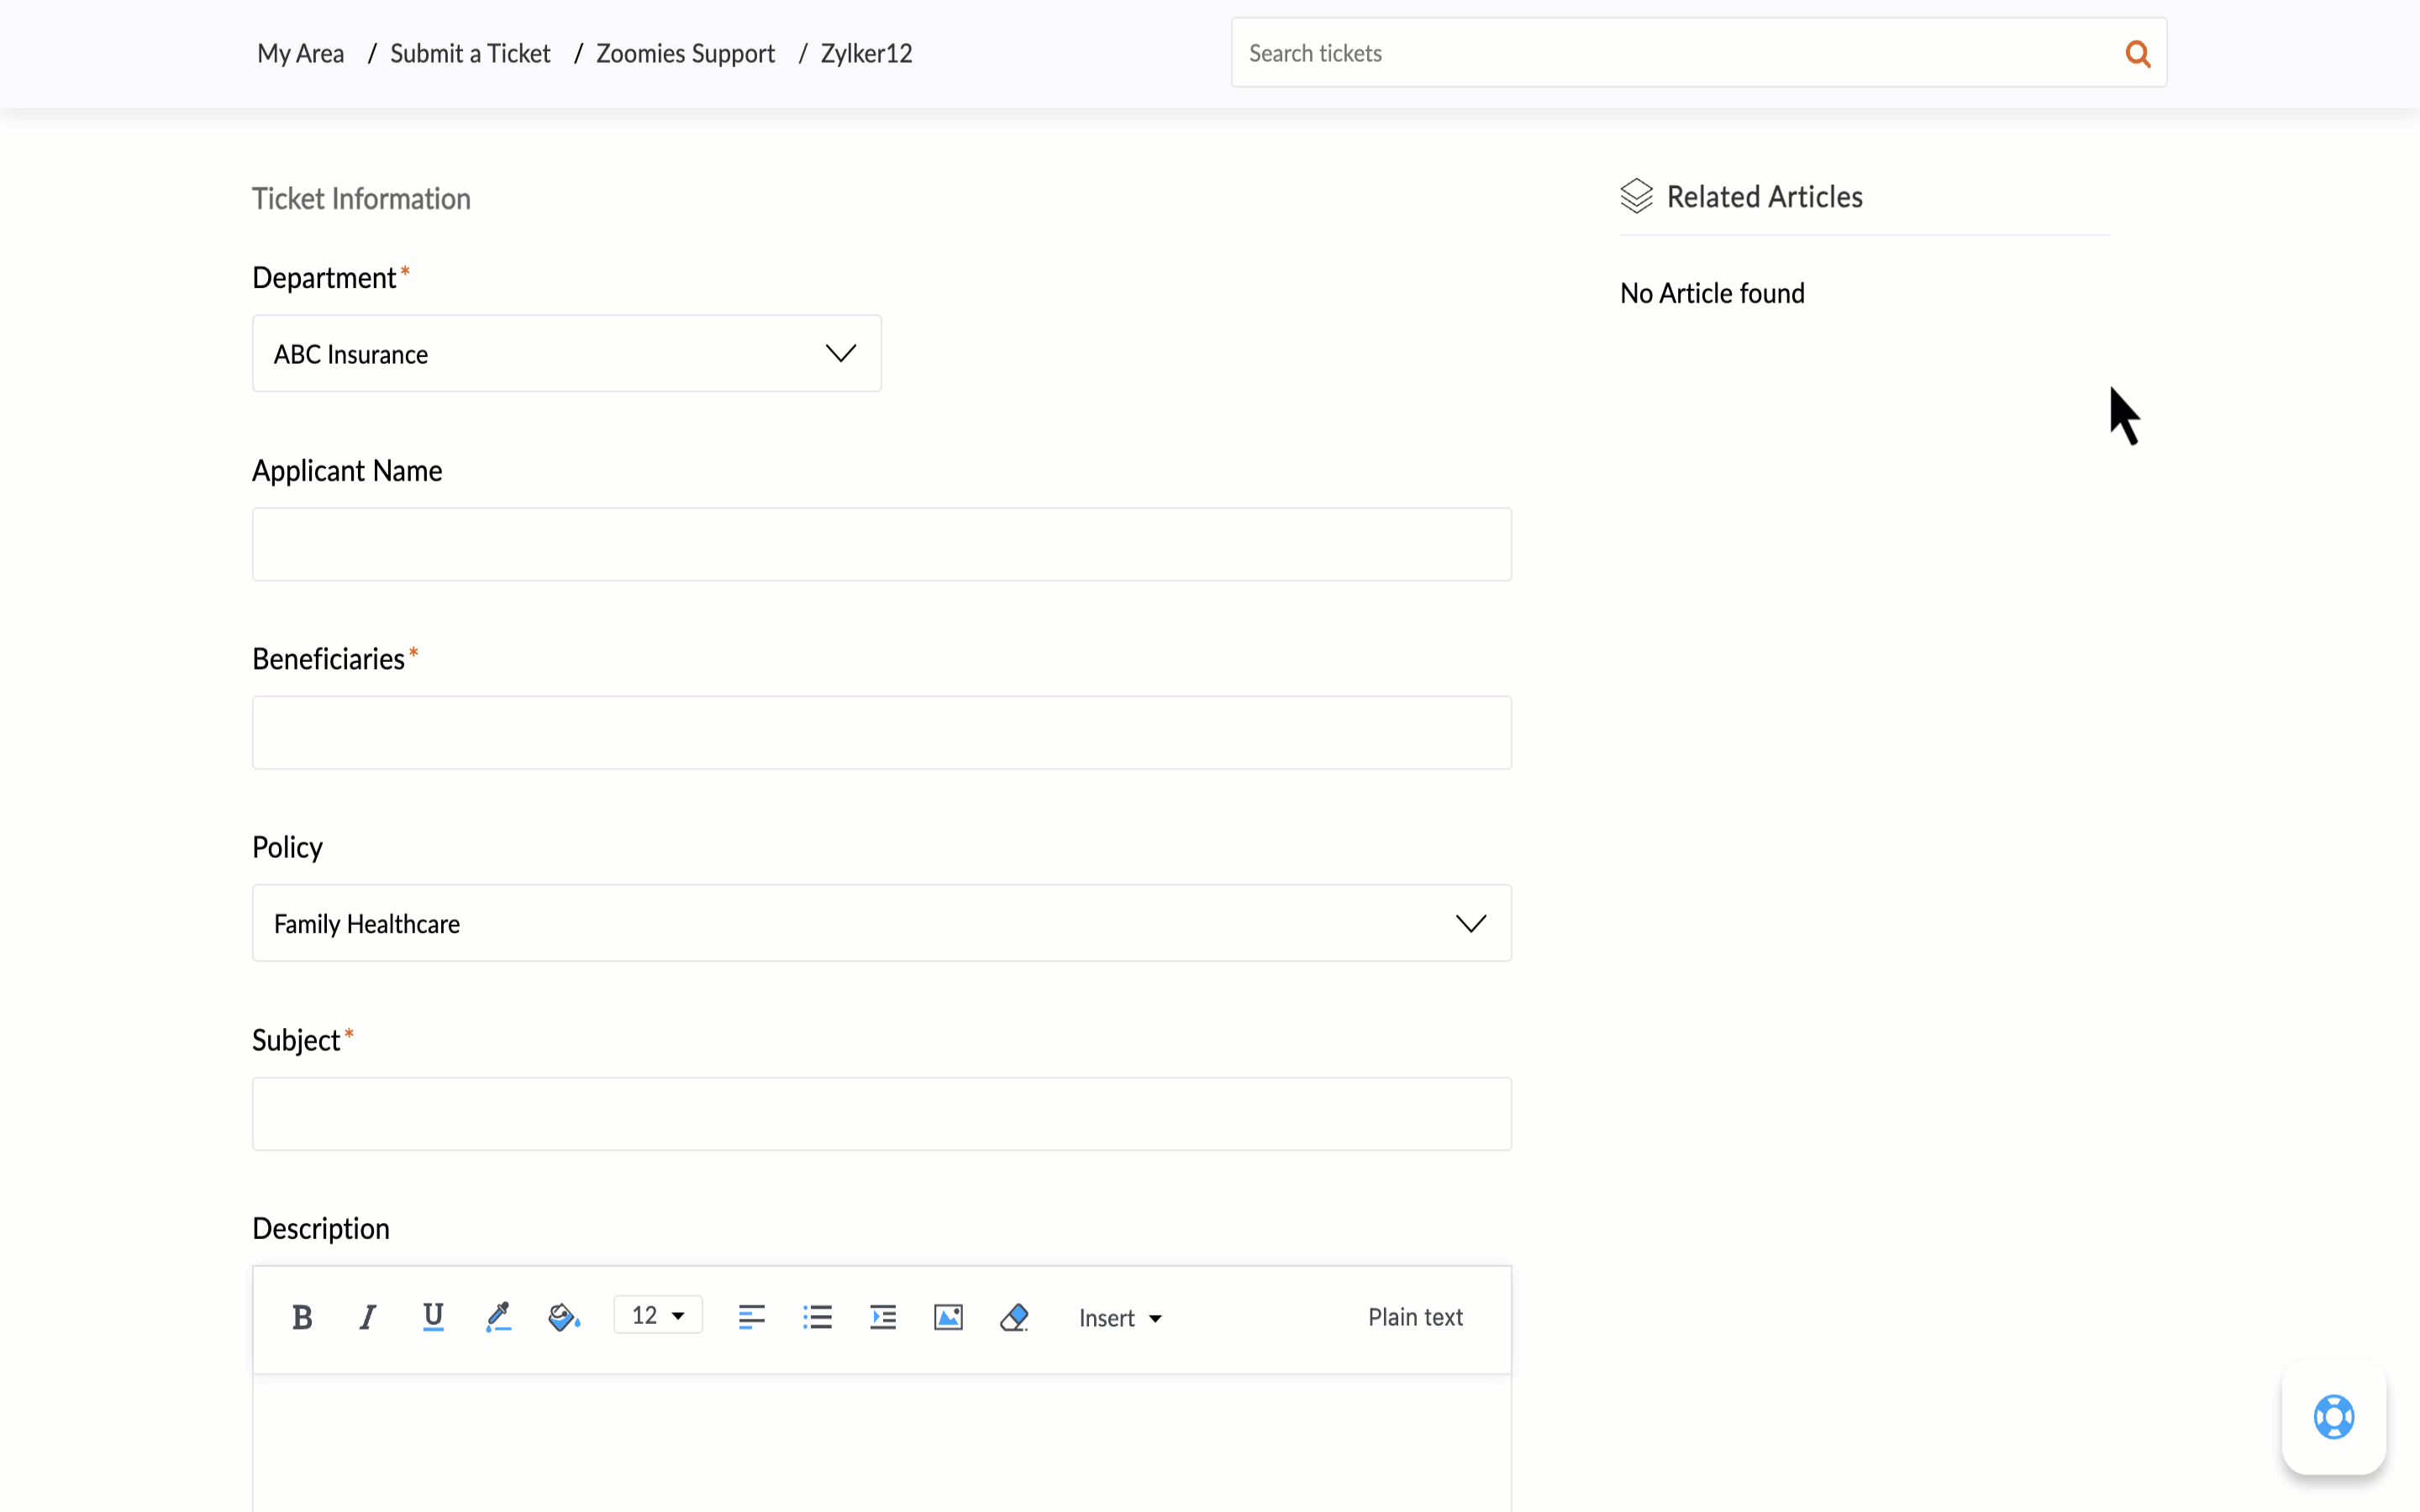Go to My Area breadcrumb link

[300, 54]
